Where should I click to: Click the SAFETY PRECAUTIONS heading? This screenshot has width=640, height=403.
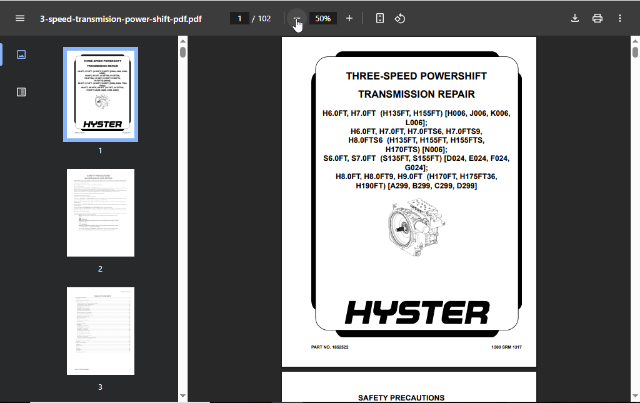401,398
